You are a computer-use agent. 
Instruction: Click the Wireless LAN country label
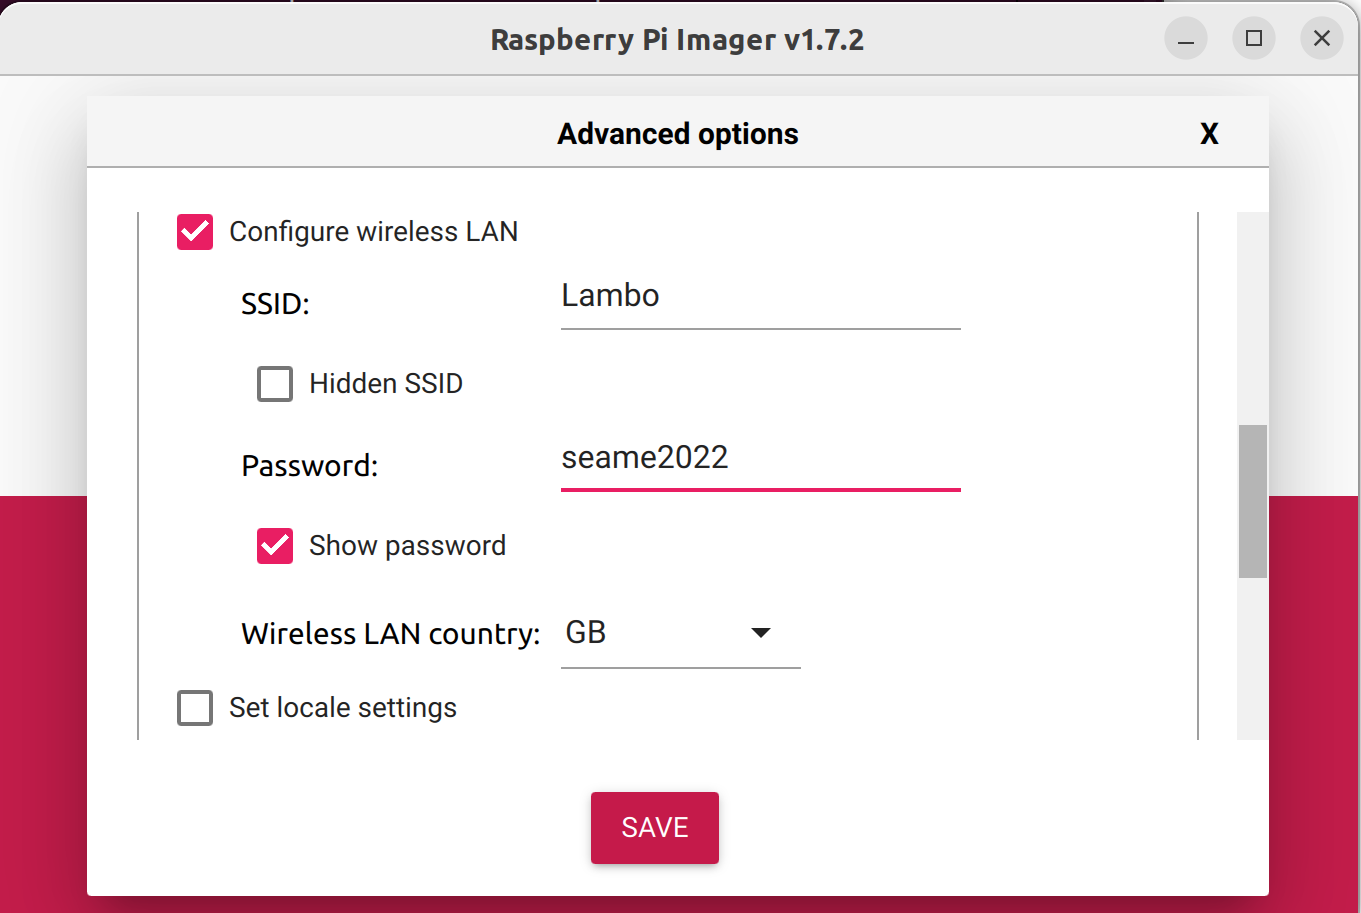(x=391, y=634)
